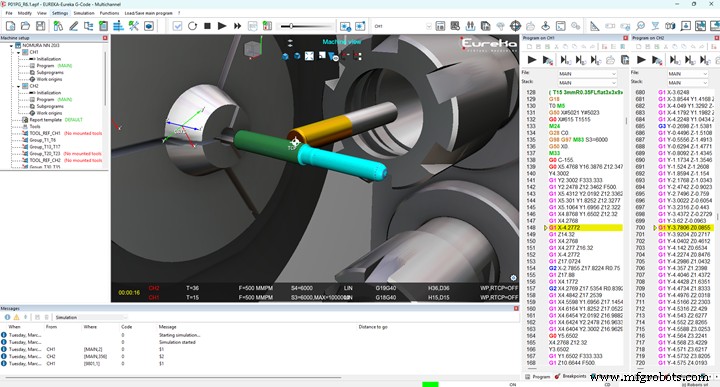The image size is (720, 387).
Task: Open the Modify menu
Action: coord(25,13)
